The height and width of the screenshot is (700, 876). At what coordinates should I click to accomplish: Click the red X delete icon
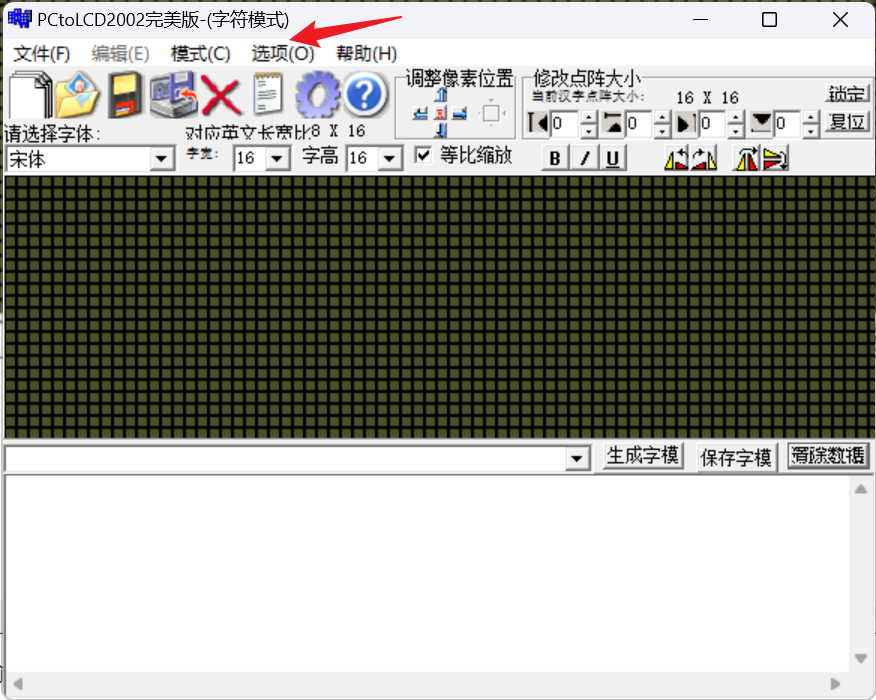pos(221,96)
